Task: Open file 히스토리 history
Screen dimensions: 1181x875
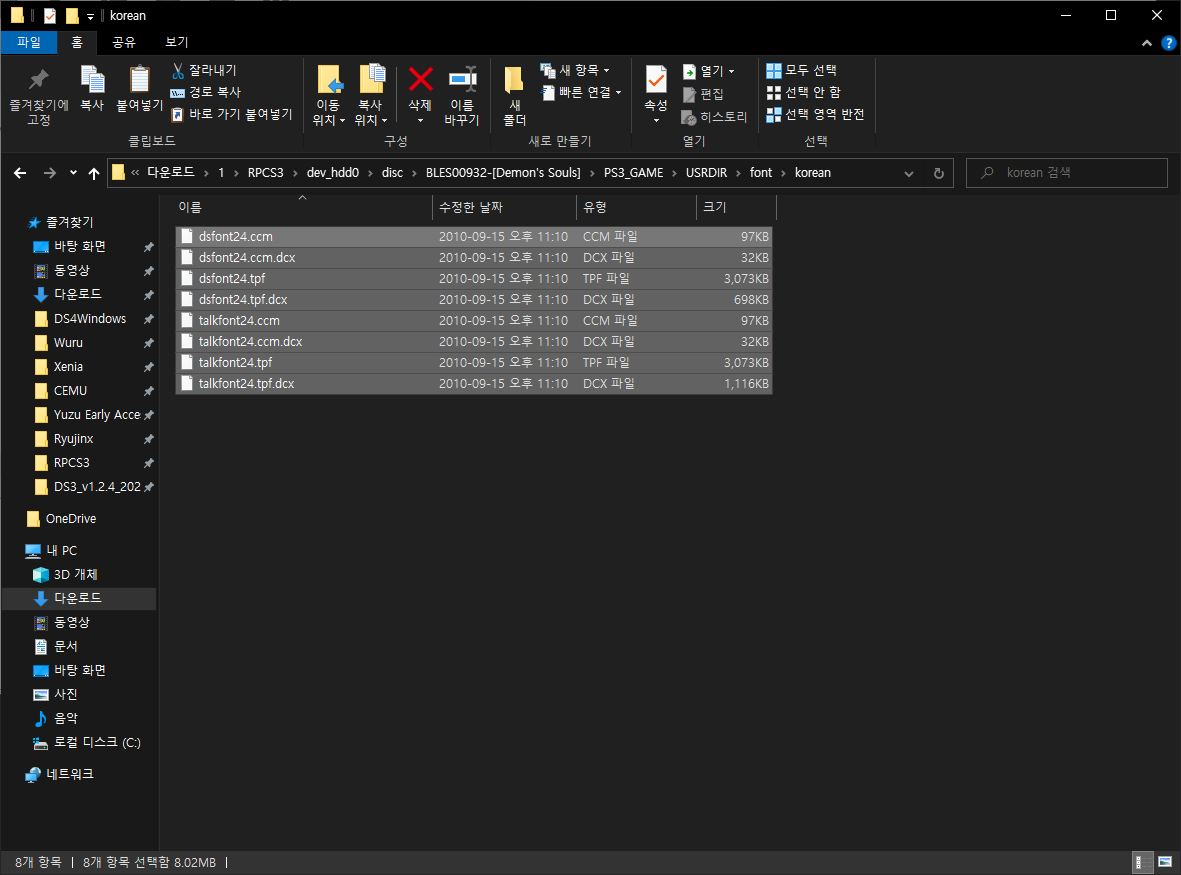Action: pyautogui.click(x=714, y=117)
